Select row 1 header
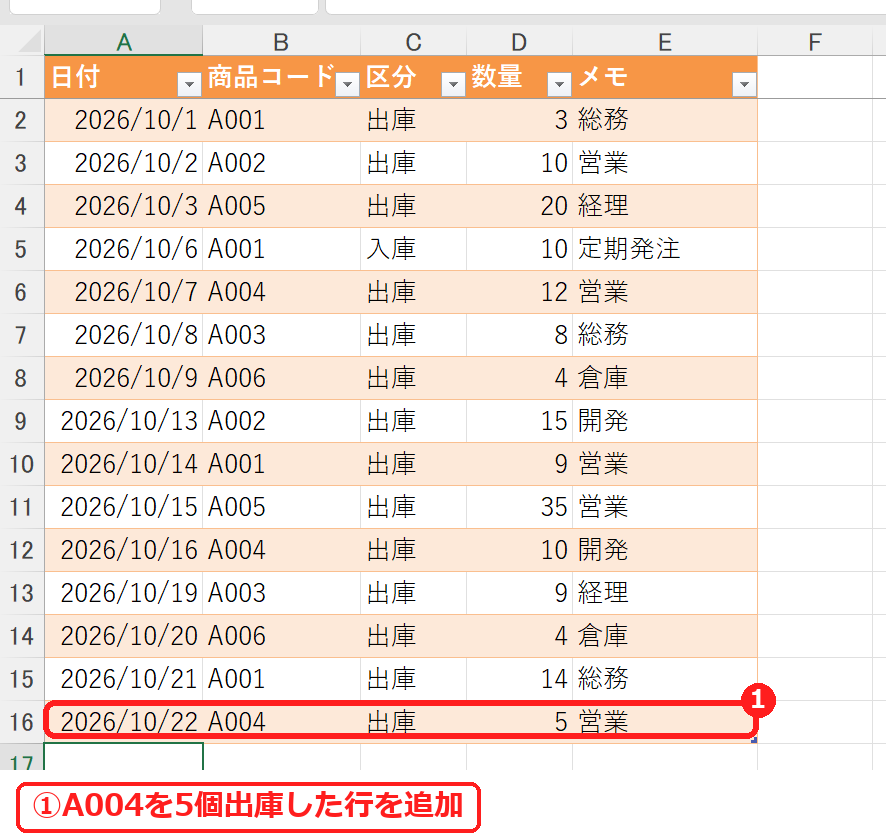Screen dimensions: 886x840 21,77
